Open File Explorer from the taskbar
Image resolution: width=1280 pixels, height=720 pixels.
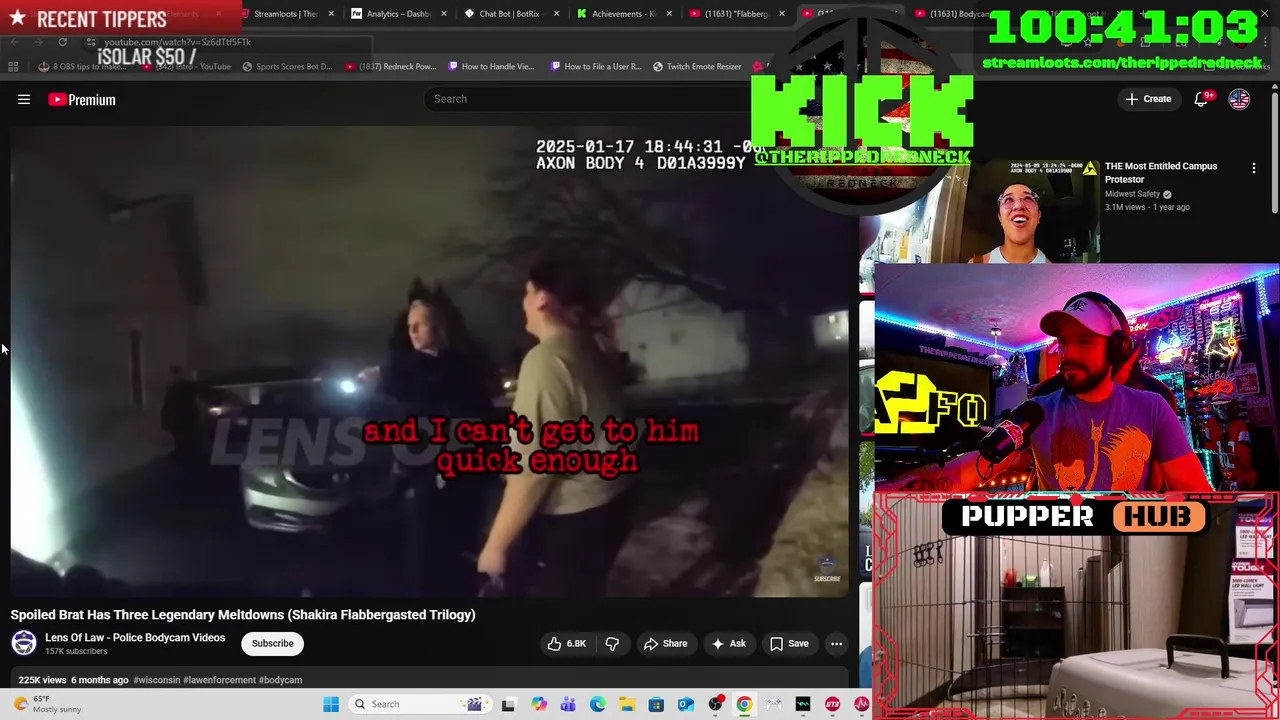point(627,704)
